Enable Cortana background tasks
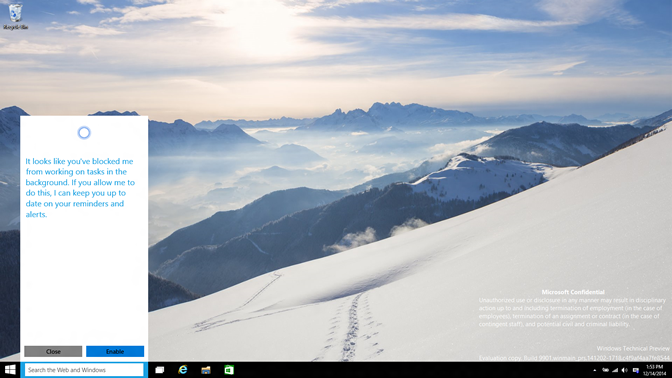The image size is (672, 378). pyautogui.click(x=115, y=351)
